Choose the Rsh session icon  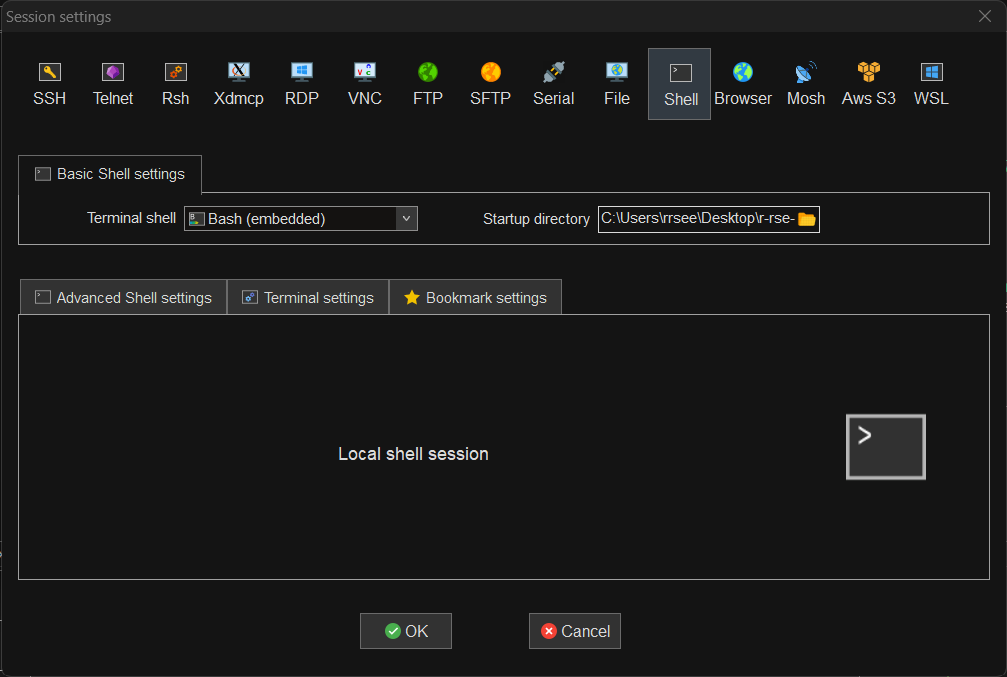(175, 83)
